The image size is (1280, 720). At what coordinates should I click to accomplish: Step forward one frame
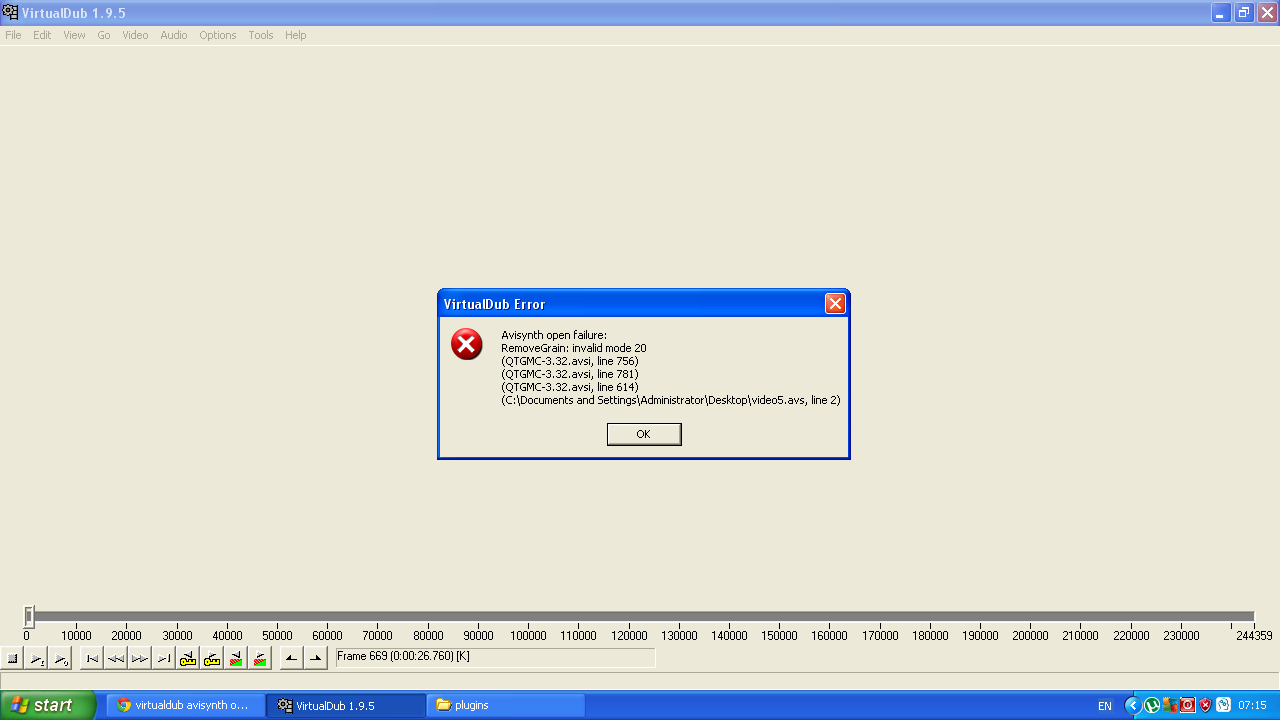(140, 658)
